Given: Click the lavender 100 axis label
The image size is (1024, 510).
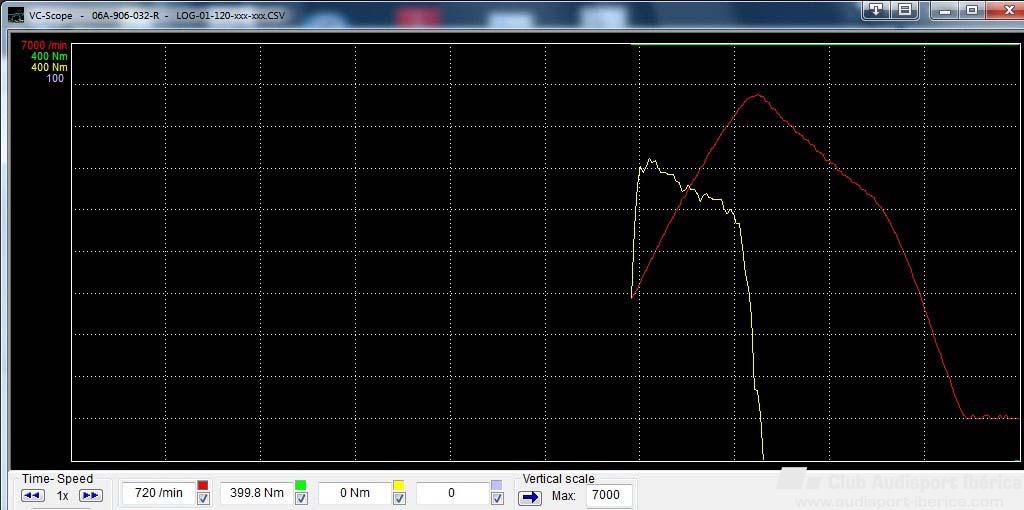Looking at the screenshot, I should coord(55,78).
